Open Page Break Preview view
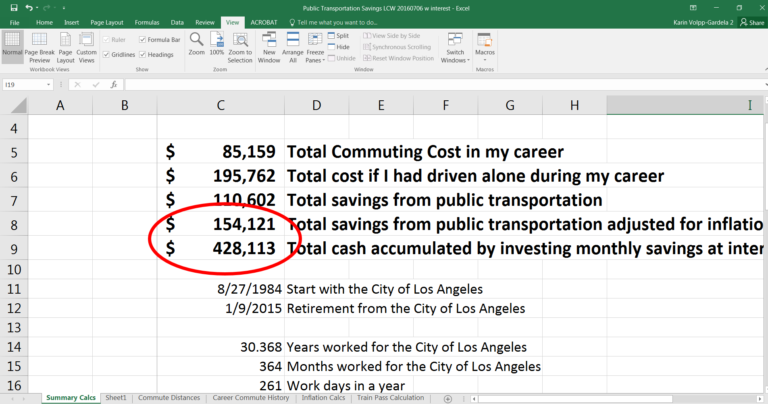Screen dimensions: 768x404 [x=39, y=47]
